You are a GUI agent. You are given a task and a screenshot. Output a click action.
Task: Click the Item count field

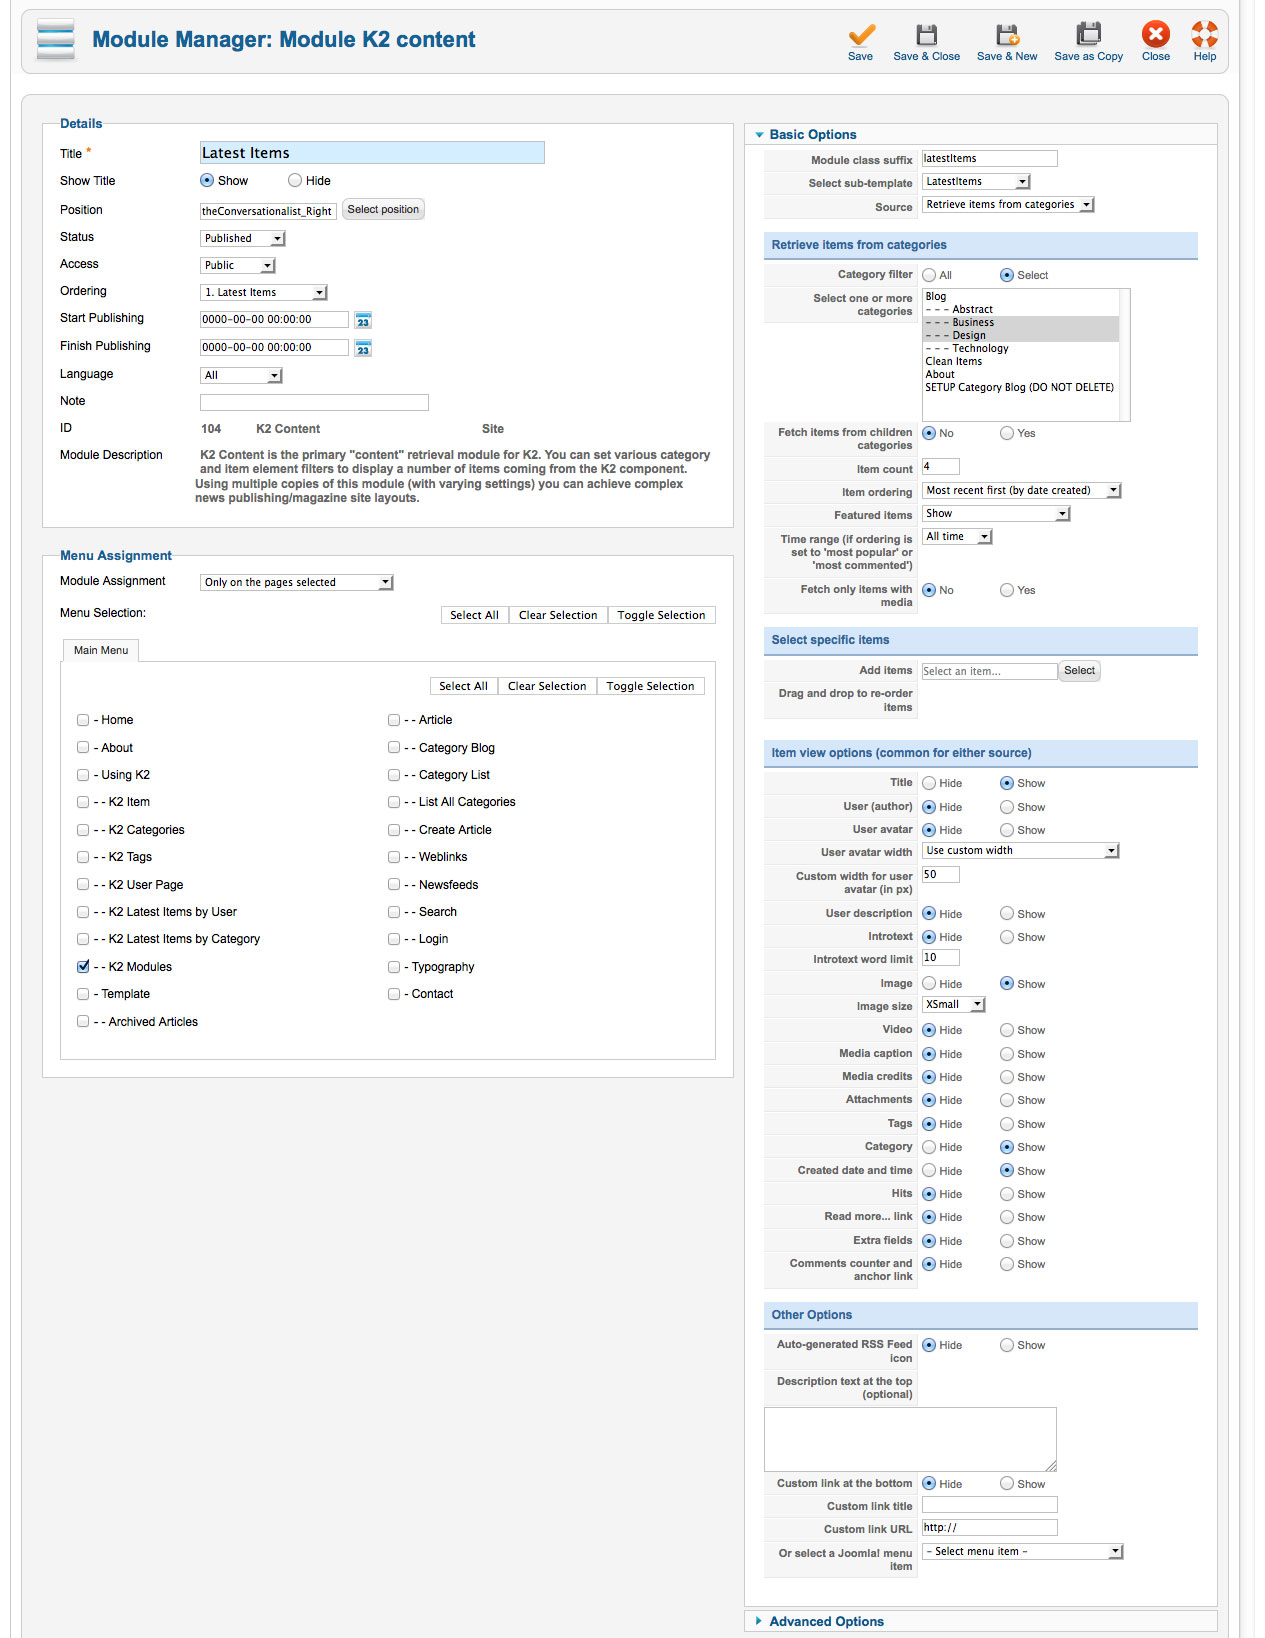point(940,466)
